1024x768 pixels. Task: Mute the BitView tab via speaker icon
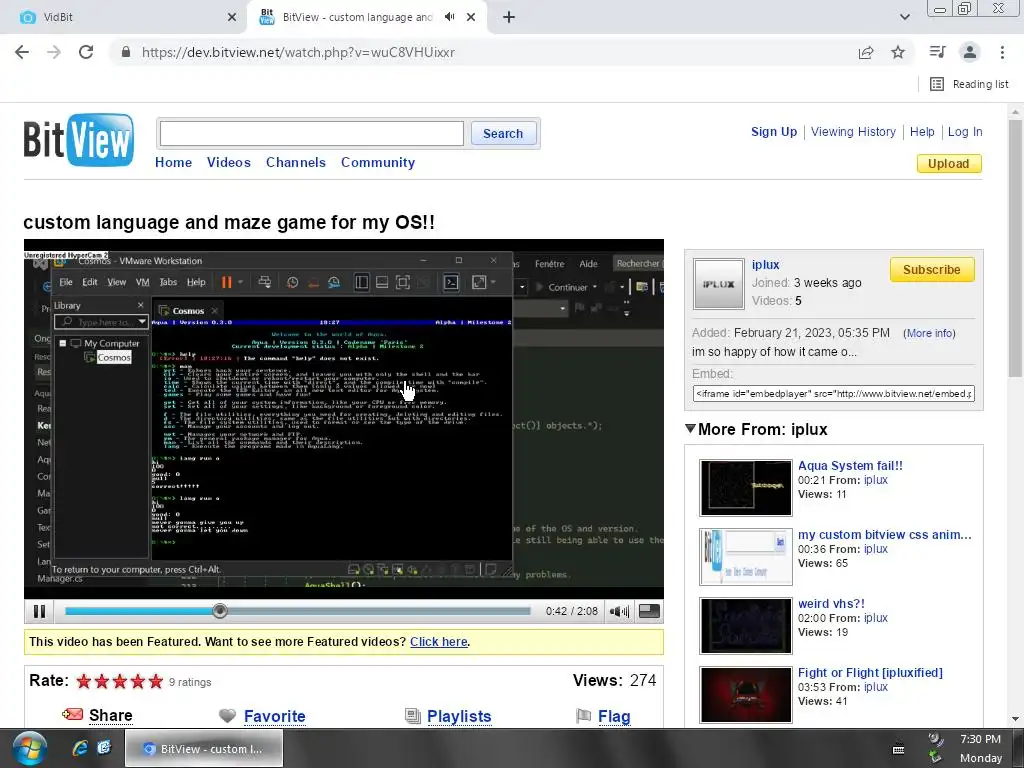(x=449, y=17)
